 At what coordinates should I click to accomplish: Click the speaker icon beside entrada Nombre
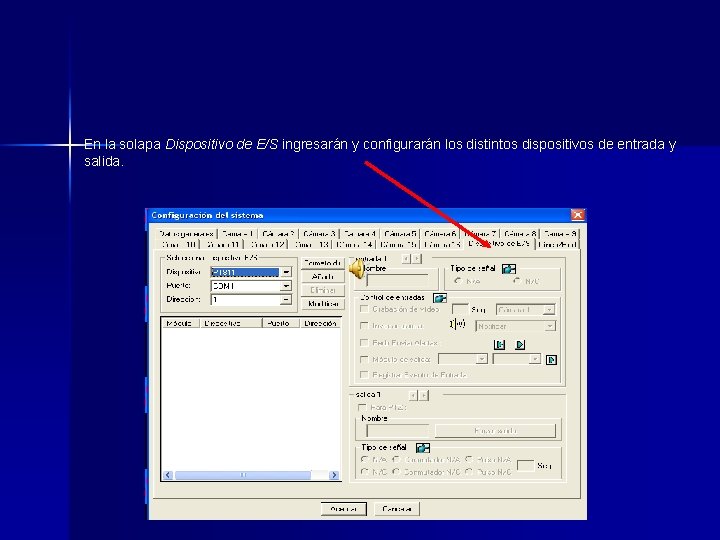click(x=357, y=268)
